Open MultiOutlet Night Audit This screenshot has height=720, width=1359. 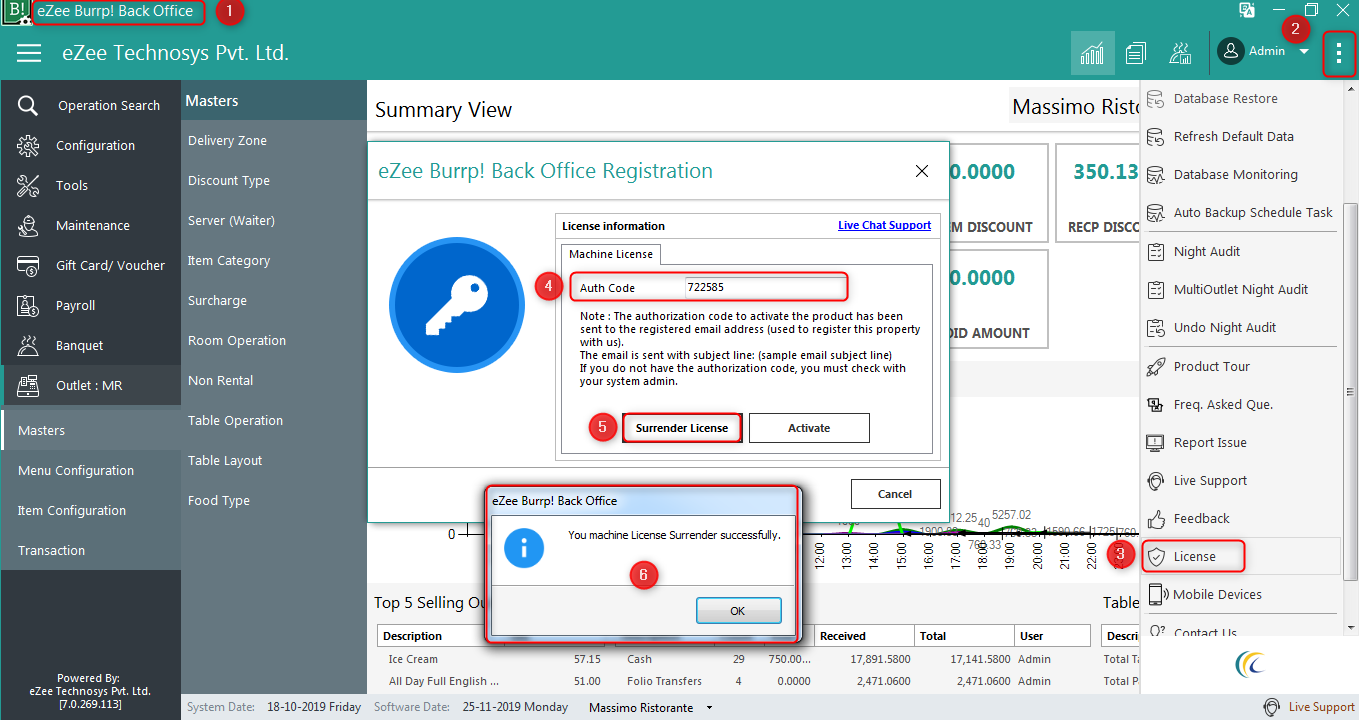pos(1240,289)
